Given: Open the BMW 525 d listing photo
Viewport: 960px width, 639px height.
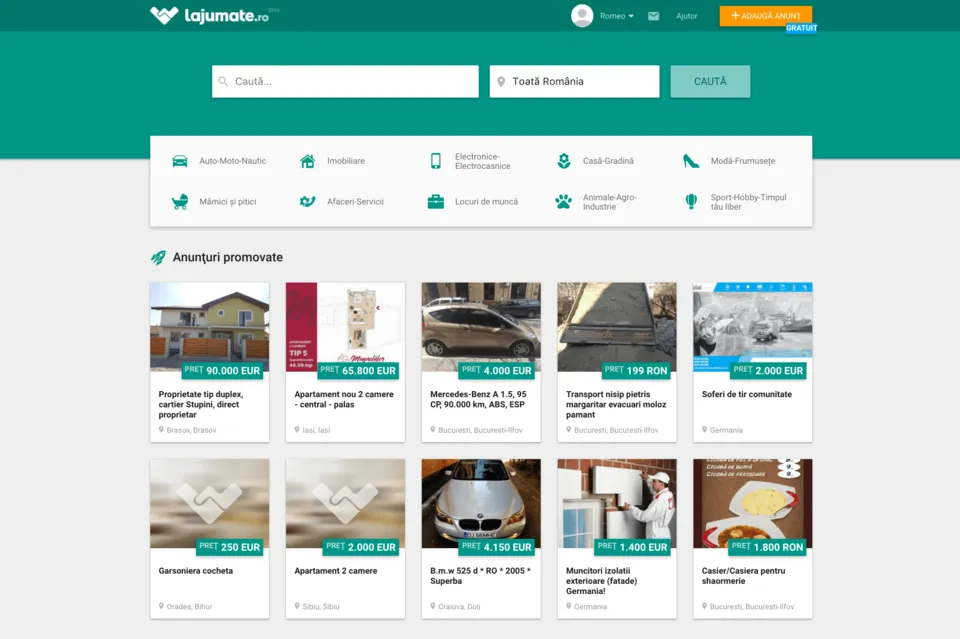Looking at the screenshot, I should 481,503.
